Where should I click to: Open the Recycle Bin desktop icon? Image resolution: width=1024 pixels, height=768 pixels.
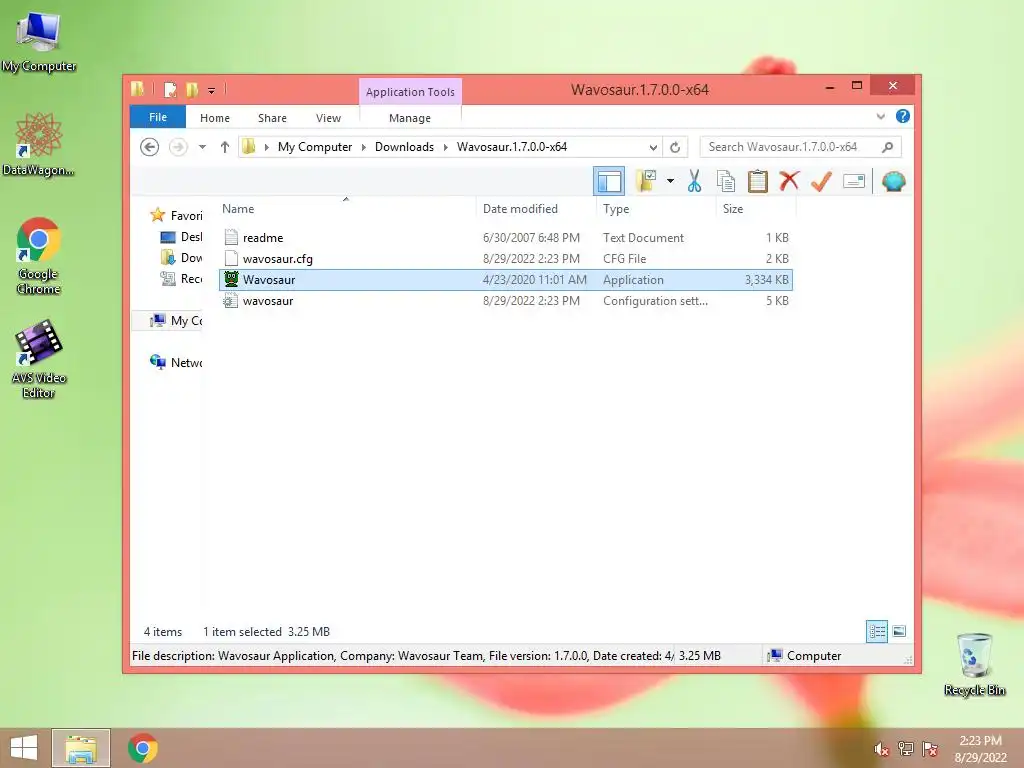click(974, 665)
